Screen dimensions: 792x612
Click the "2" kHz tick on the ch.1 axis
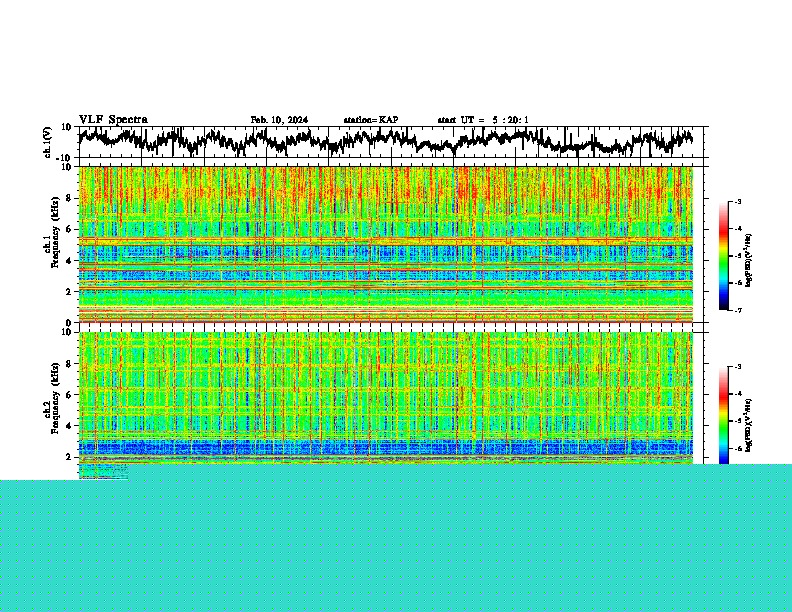(x=69, y=291)
